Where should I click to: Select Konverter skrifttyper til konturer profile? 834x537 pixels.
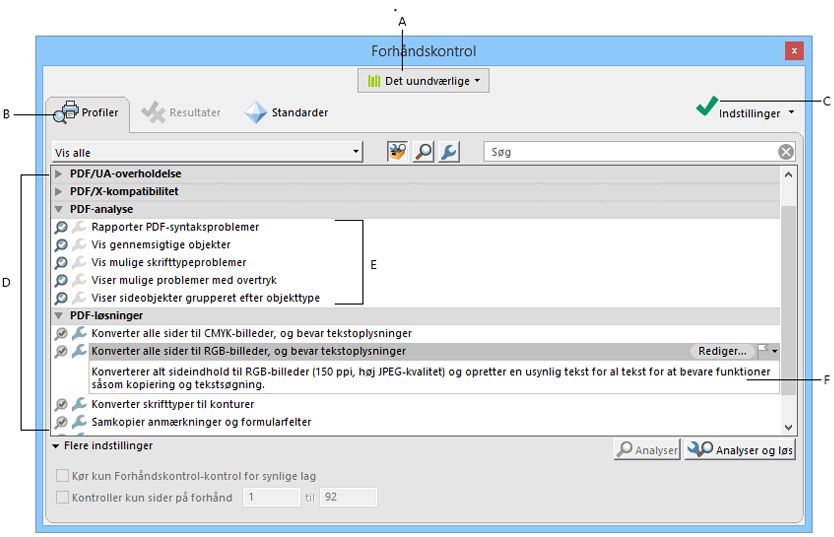coord(172,404)
